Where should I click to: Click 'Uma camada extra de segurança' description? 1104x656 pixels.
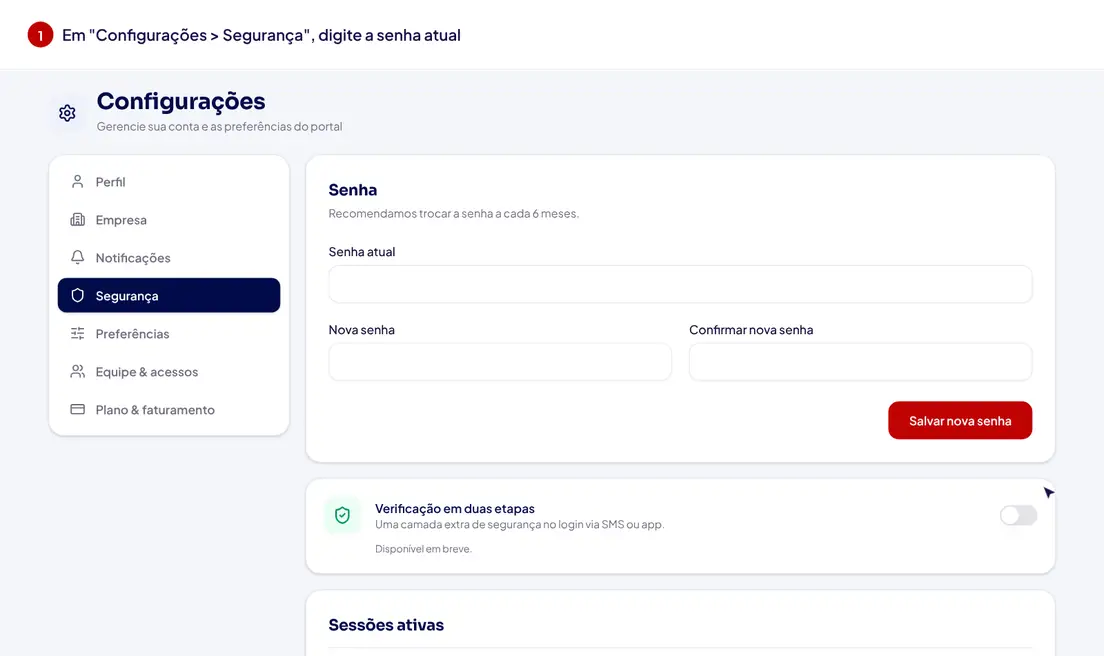point(520,524)
